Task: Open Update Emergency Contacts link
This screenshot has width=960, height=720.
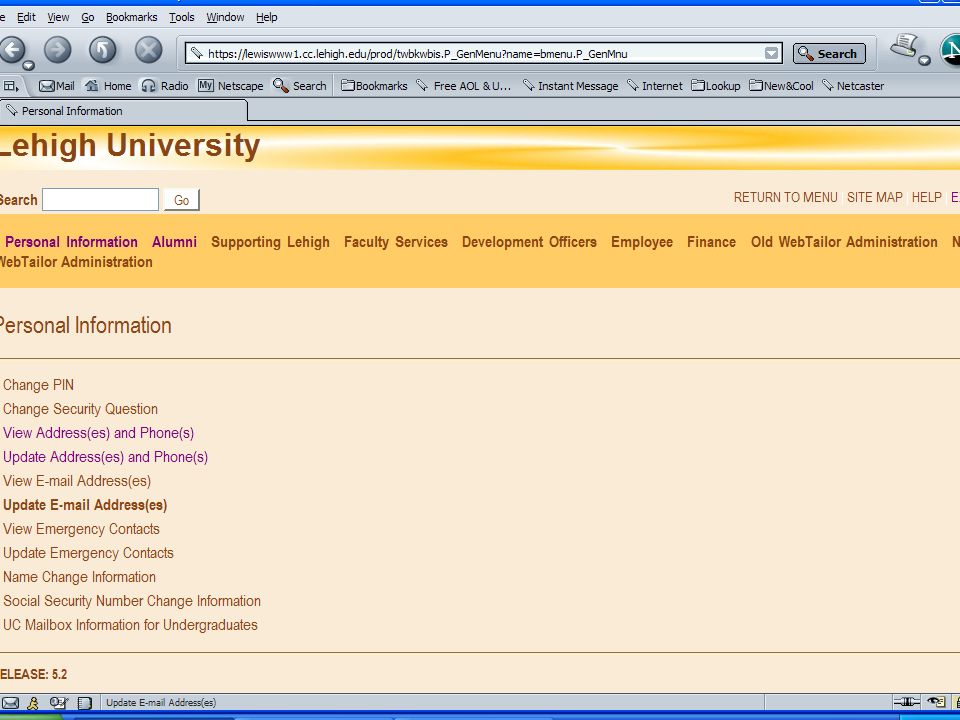Action: (x=88, y=553)
